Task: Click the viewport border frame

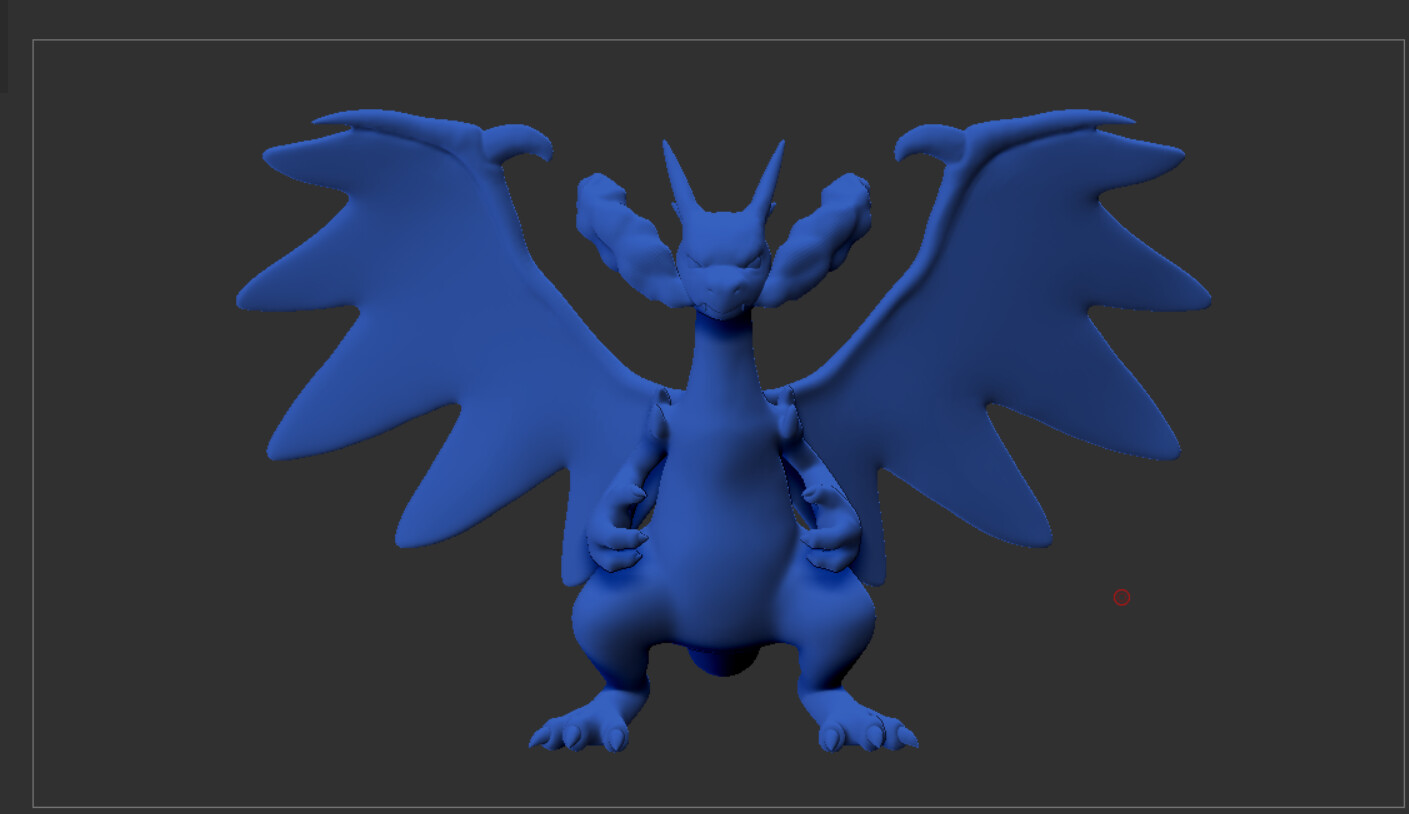Action: [x=700, y=40]
